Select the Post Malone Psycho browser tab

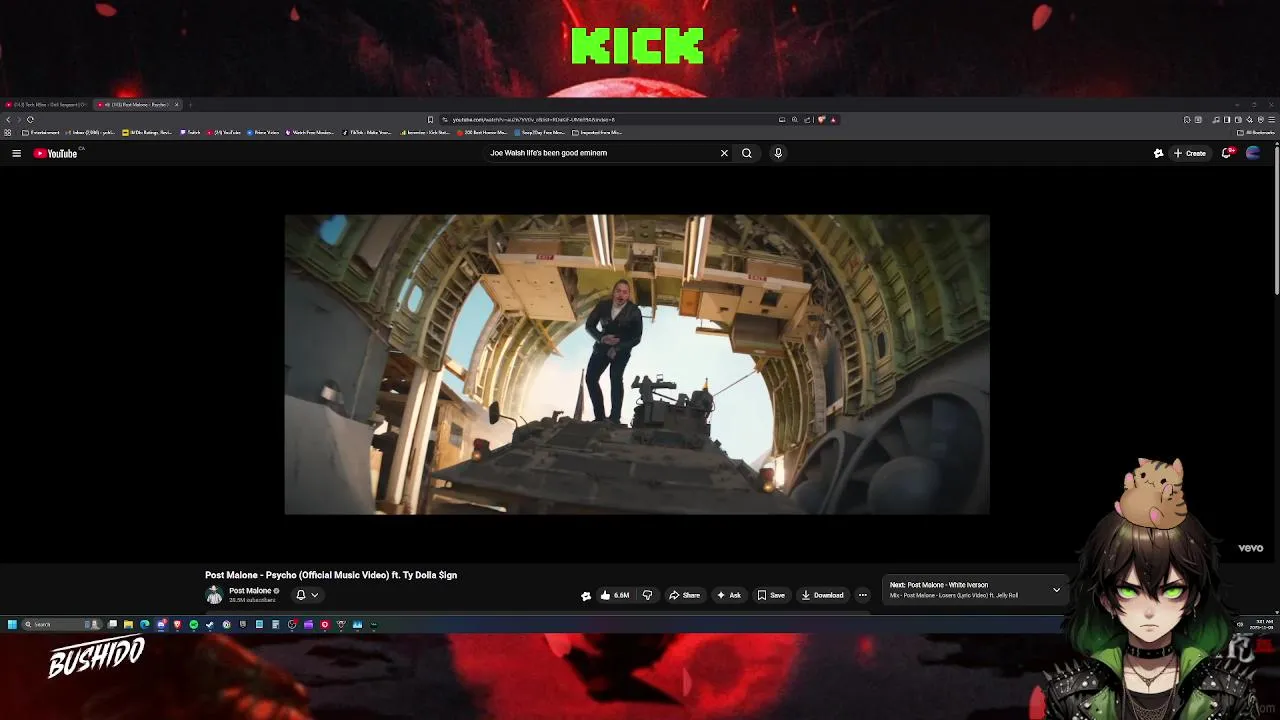coord(138,104)
